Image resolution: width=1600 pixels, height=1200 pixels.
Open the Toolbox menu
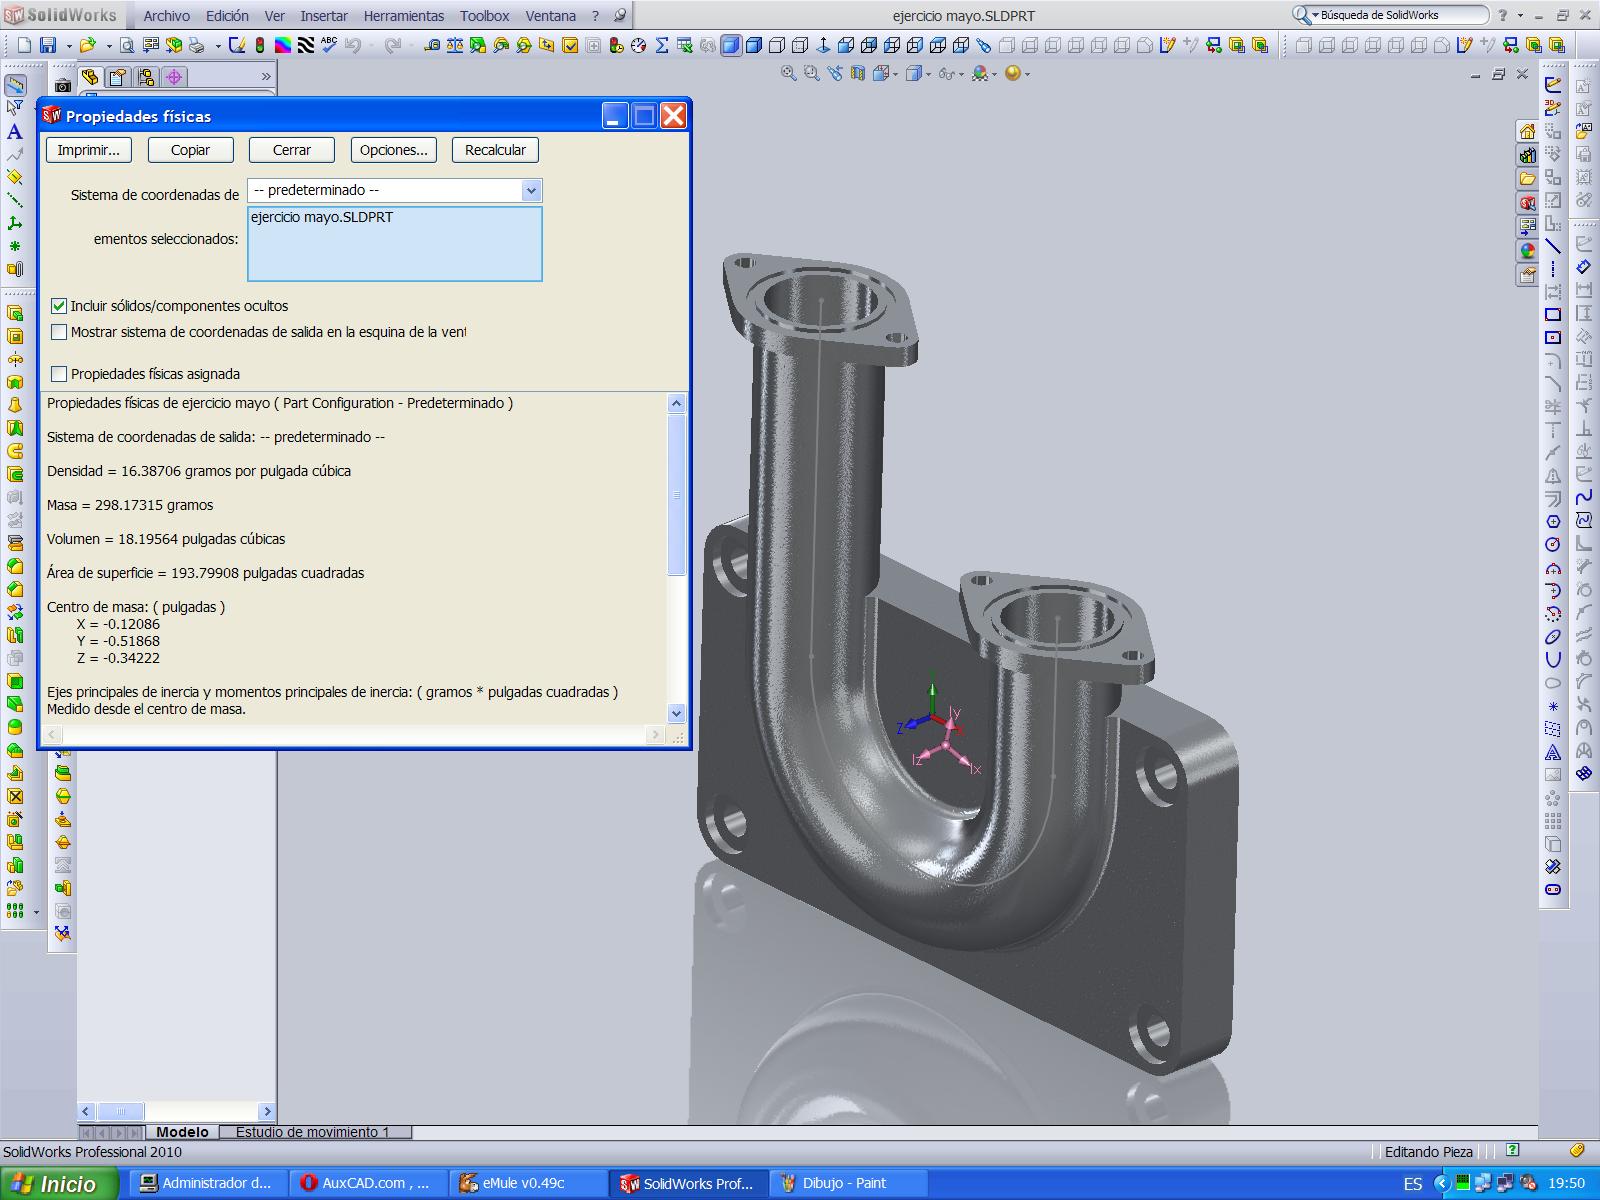485,16
